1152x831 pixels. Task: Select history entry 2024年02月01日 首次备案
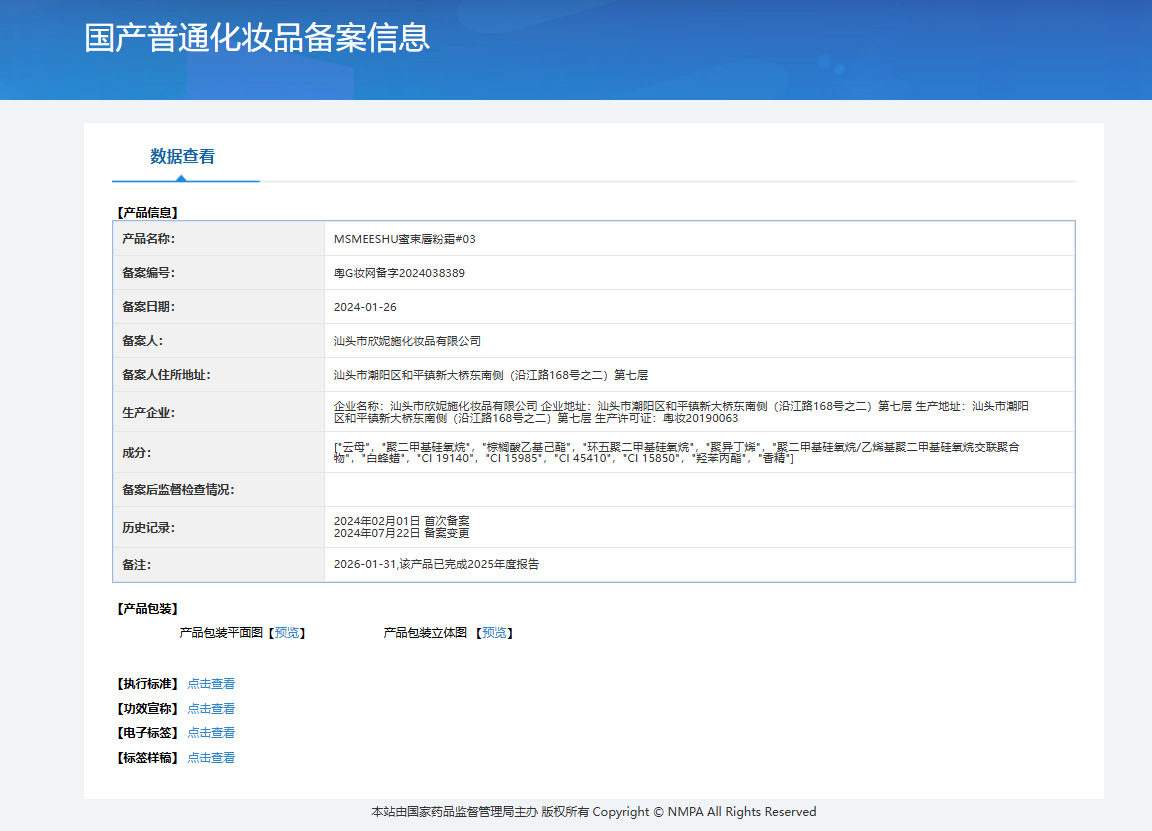[401, 521]
